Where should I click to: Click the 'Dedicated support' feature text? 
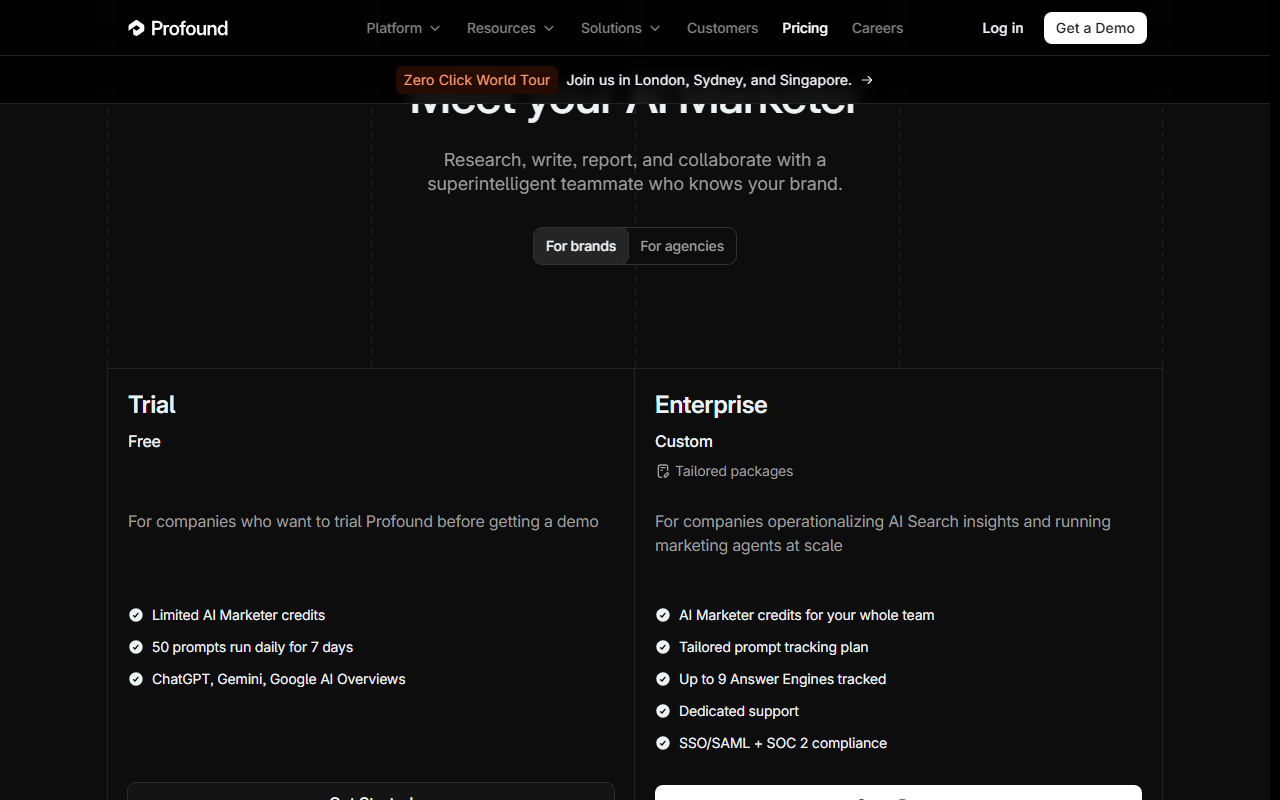tap(739, 711)
